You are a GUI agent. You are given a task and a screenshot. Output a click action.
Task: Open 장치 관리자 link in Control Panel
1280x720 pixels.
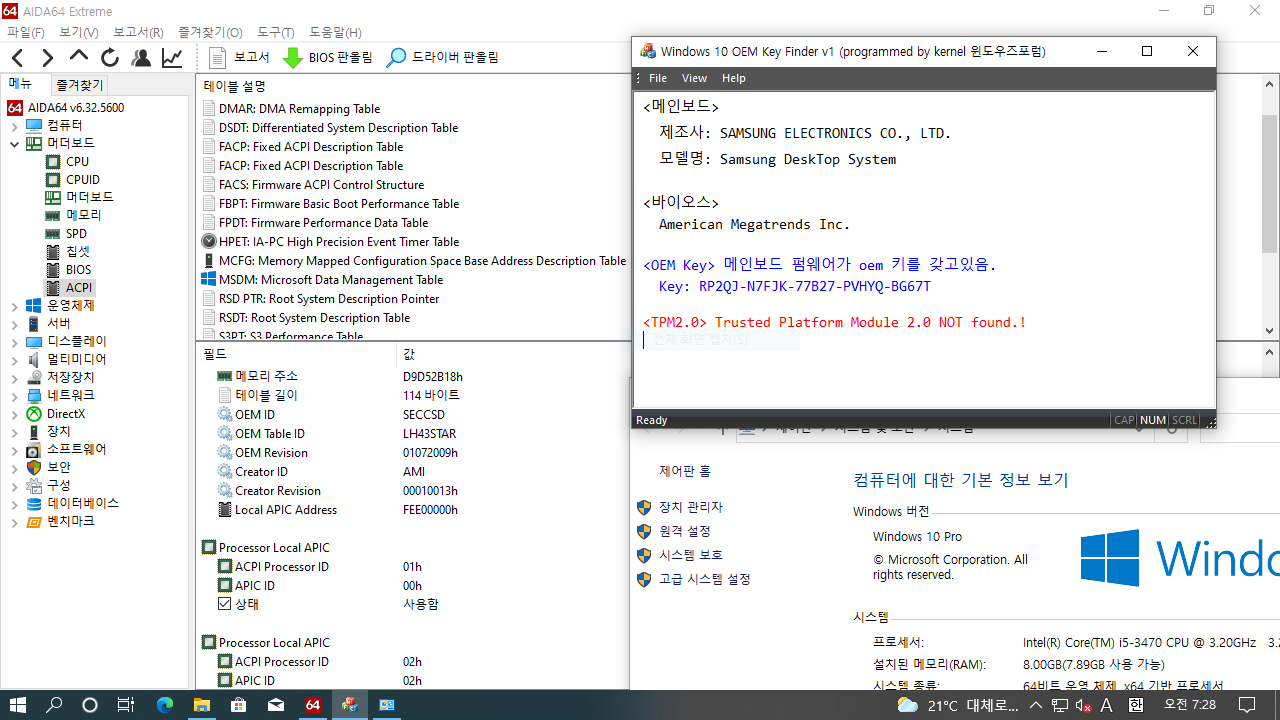pos(690,507)
